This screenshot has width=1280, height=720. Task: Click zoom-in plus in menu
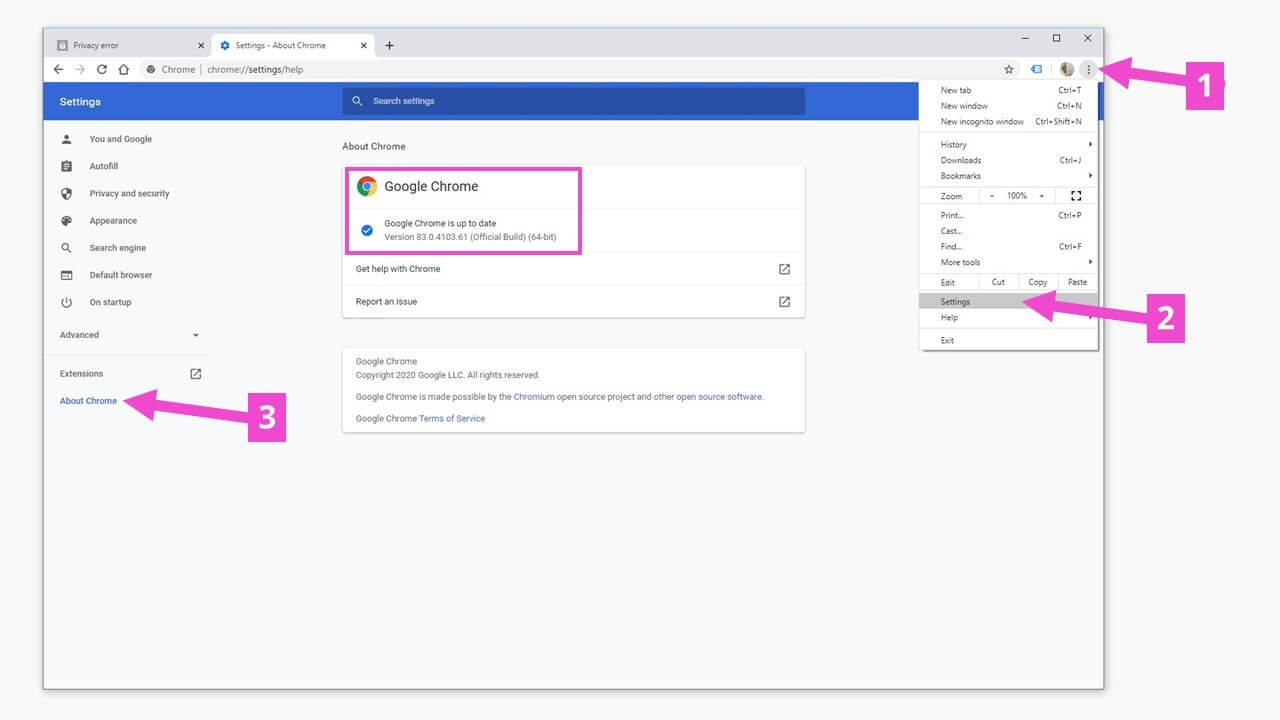[x=1041, y=196]
